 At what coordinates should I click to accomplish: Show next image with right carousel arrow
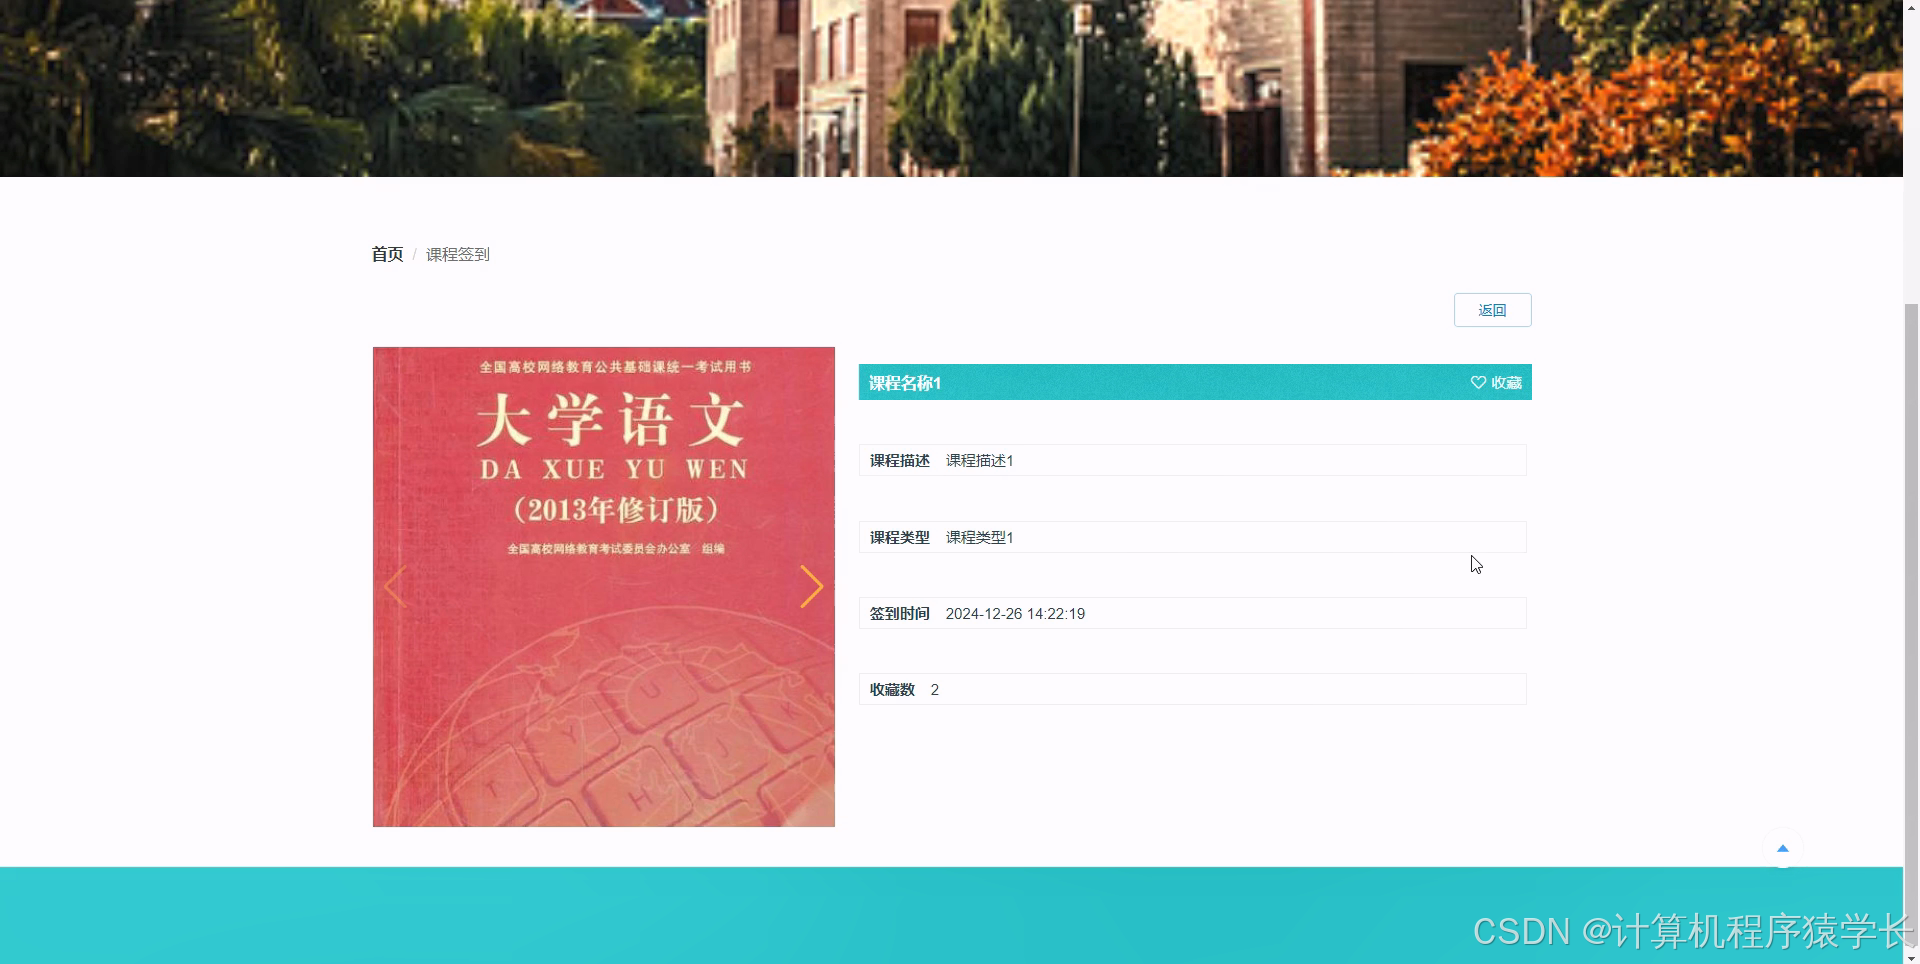click(811, 587)
